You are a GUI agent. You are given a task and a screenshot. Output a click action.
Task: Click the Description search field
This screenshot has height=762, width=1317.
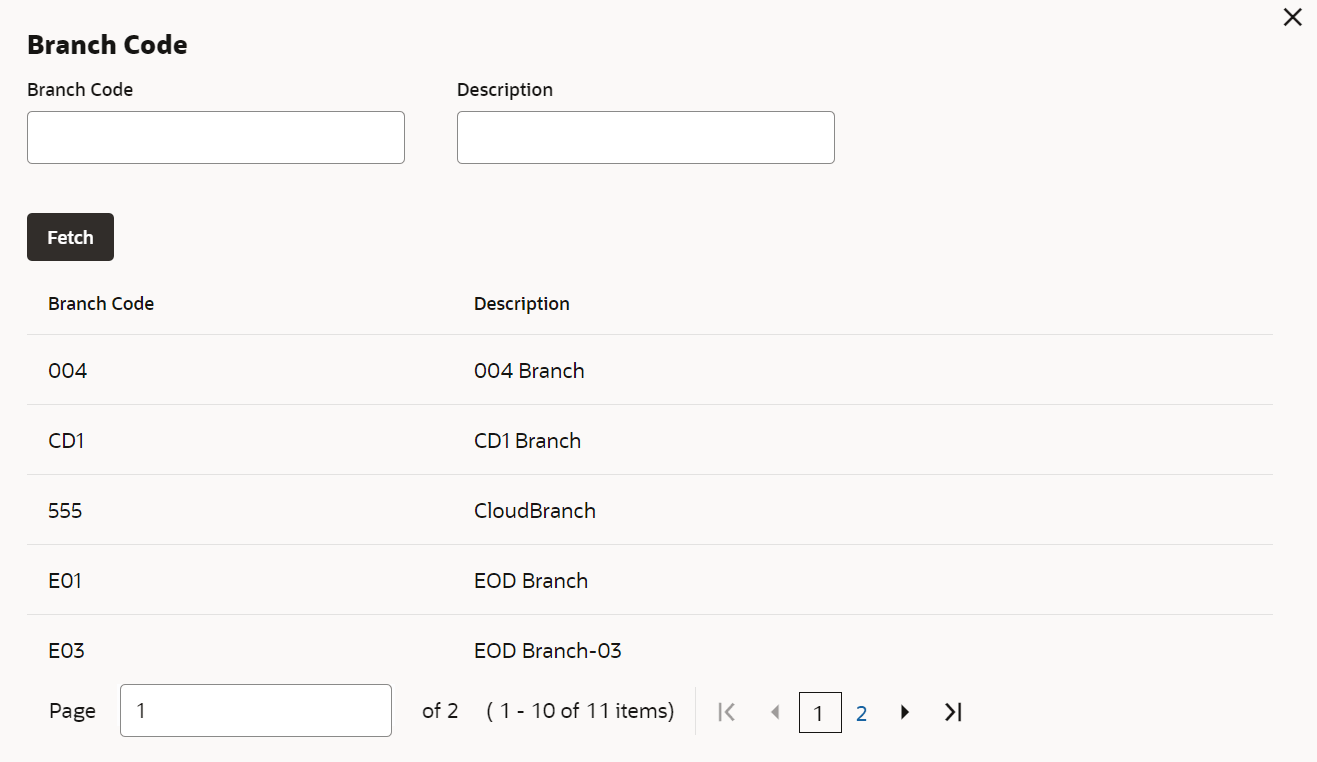pos(645,138)
